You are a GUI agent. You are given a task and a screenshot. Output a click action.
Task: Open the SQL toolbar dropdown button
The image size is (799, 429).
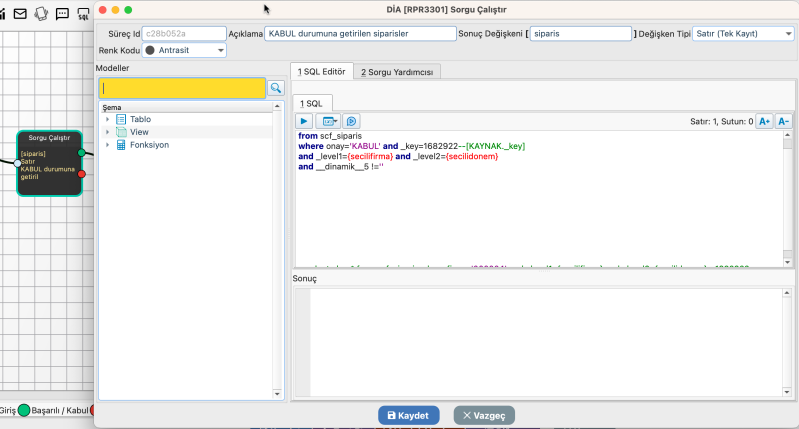(x=330, y=121)
